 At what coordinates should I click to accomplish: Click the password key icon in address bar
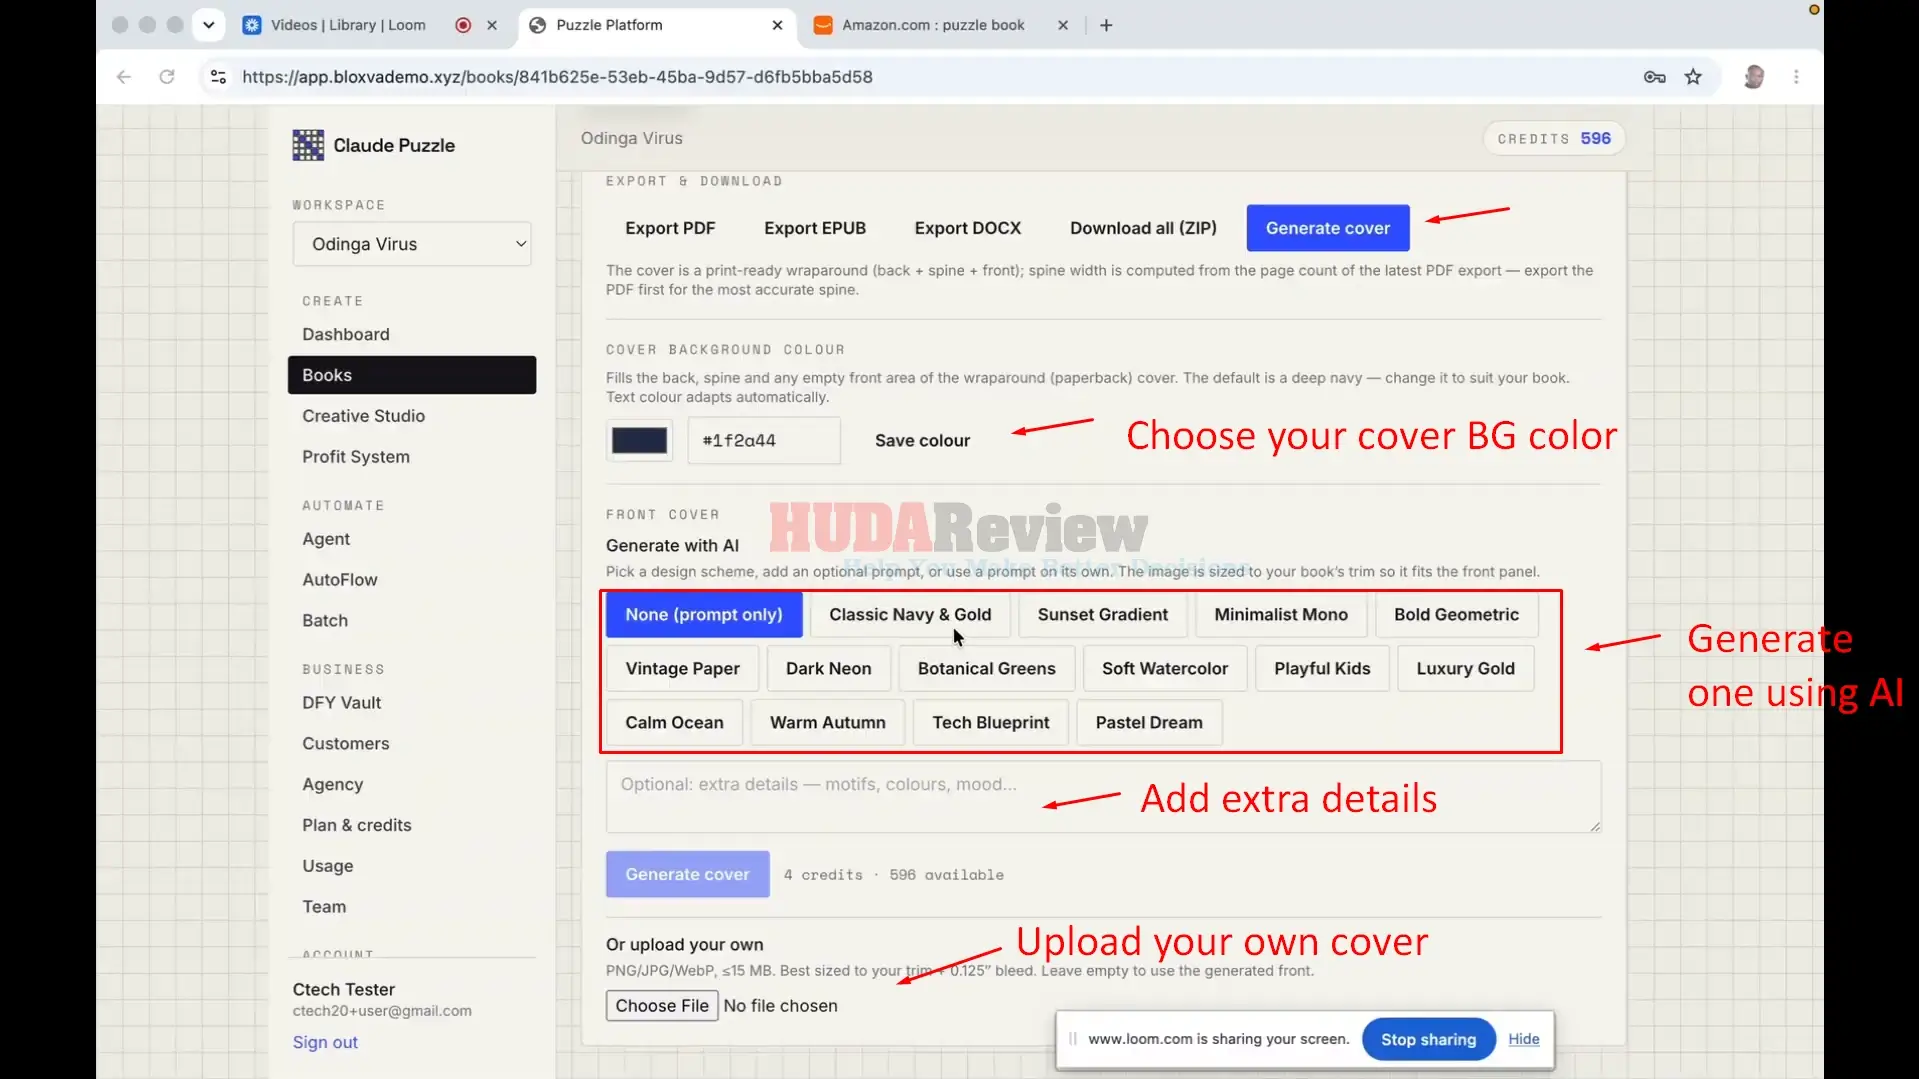click(1654, 77)
